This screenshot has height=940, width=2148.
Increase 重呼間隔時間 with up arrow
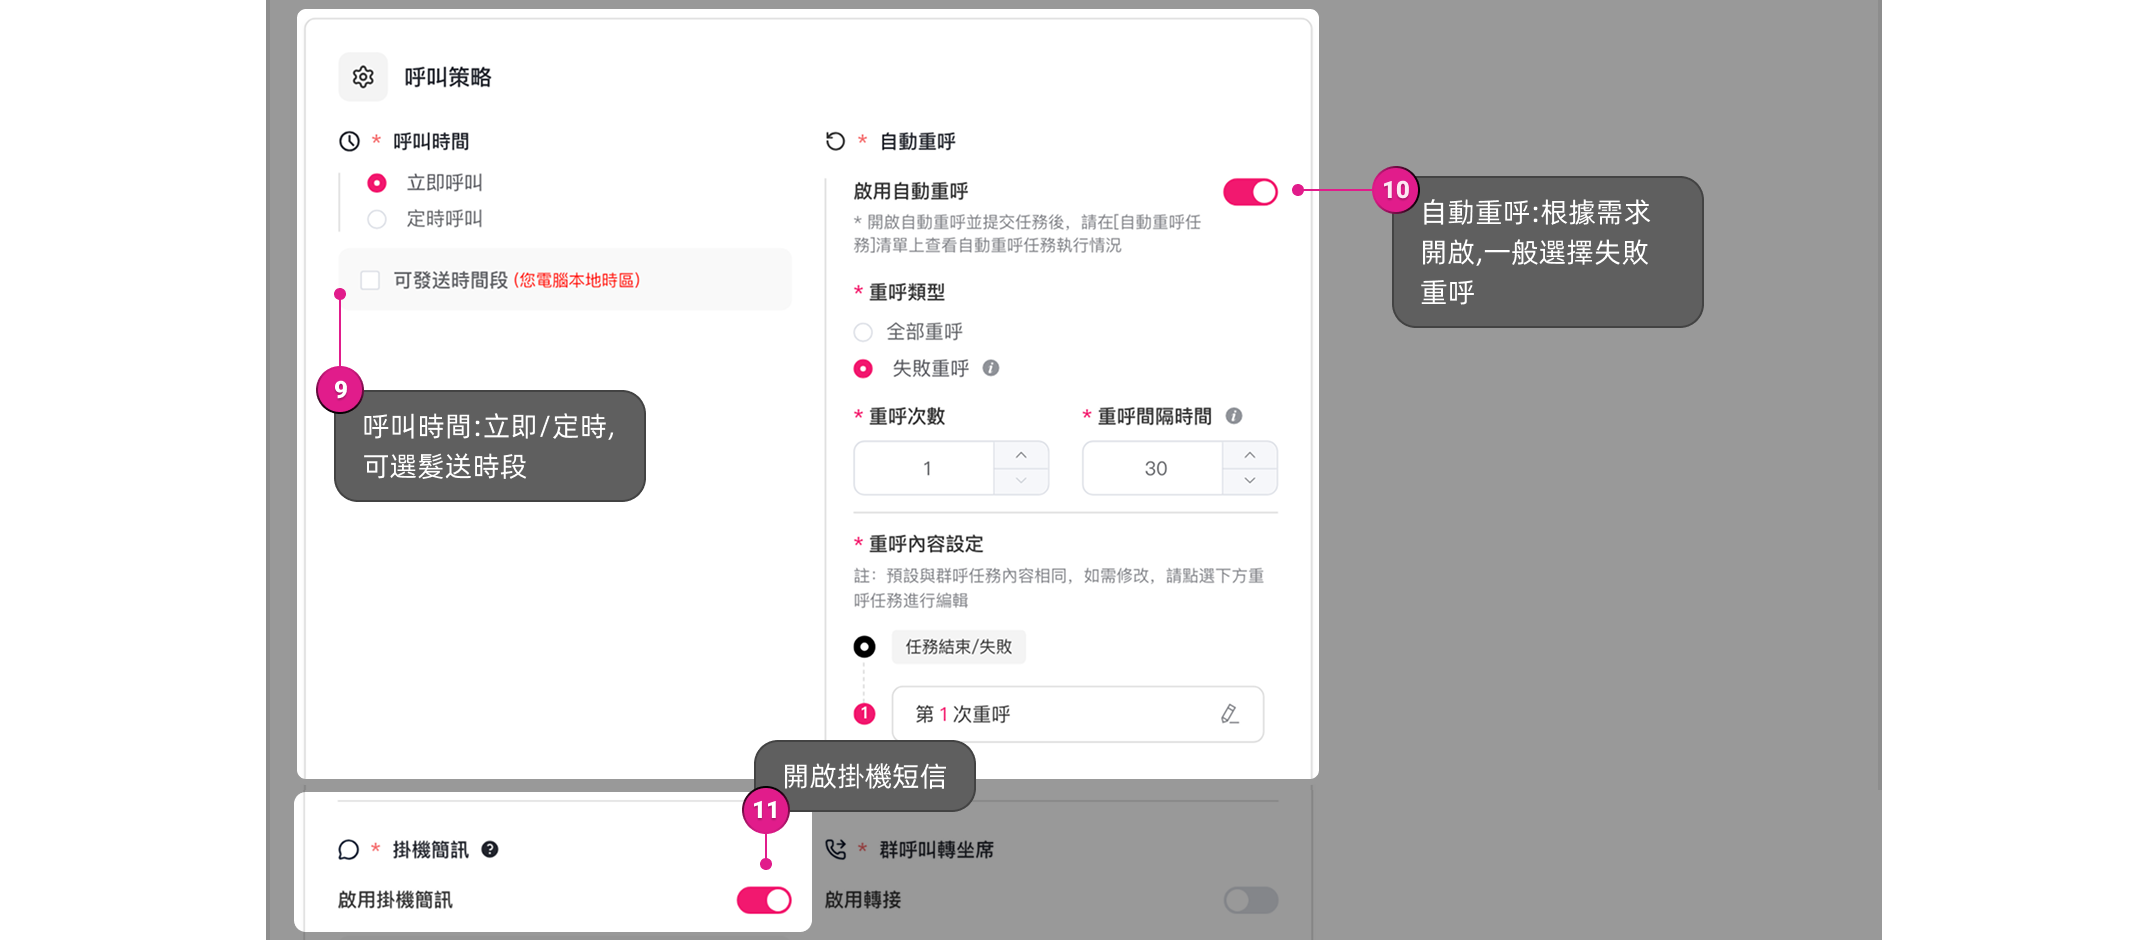point(1250,455)
